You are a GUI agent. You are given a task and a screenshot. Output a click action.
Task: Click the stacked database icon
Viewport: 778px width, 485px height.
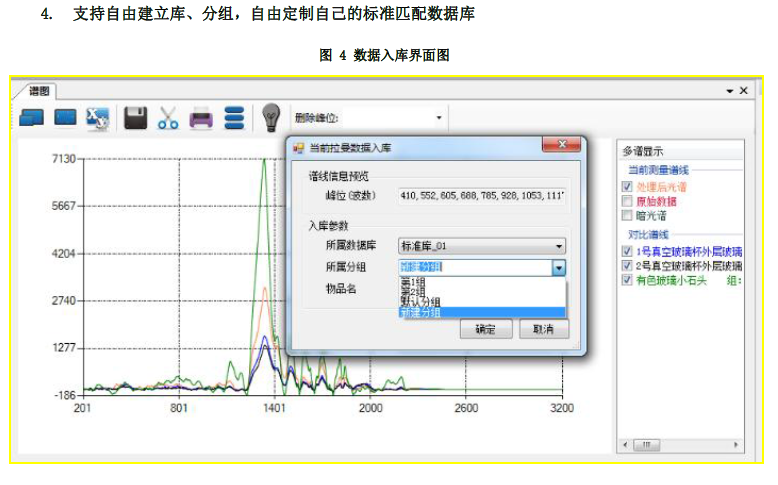(x=234, y=118)
